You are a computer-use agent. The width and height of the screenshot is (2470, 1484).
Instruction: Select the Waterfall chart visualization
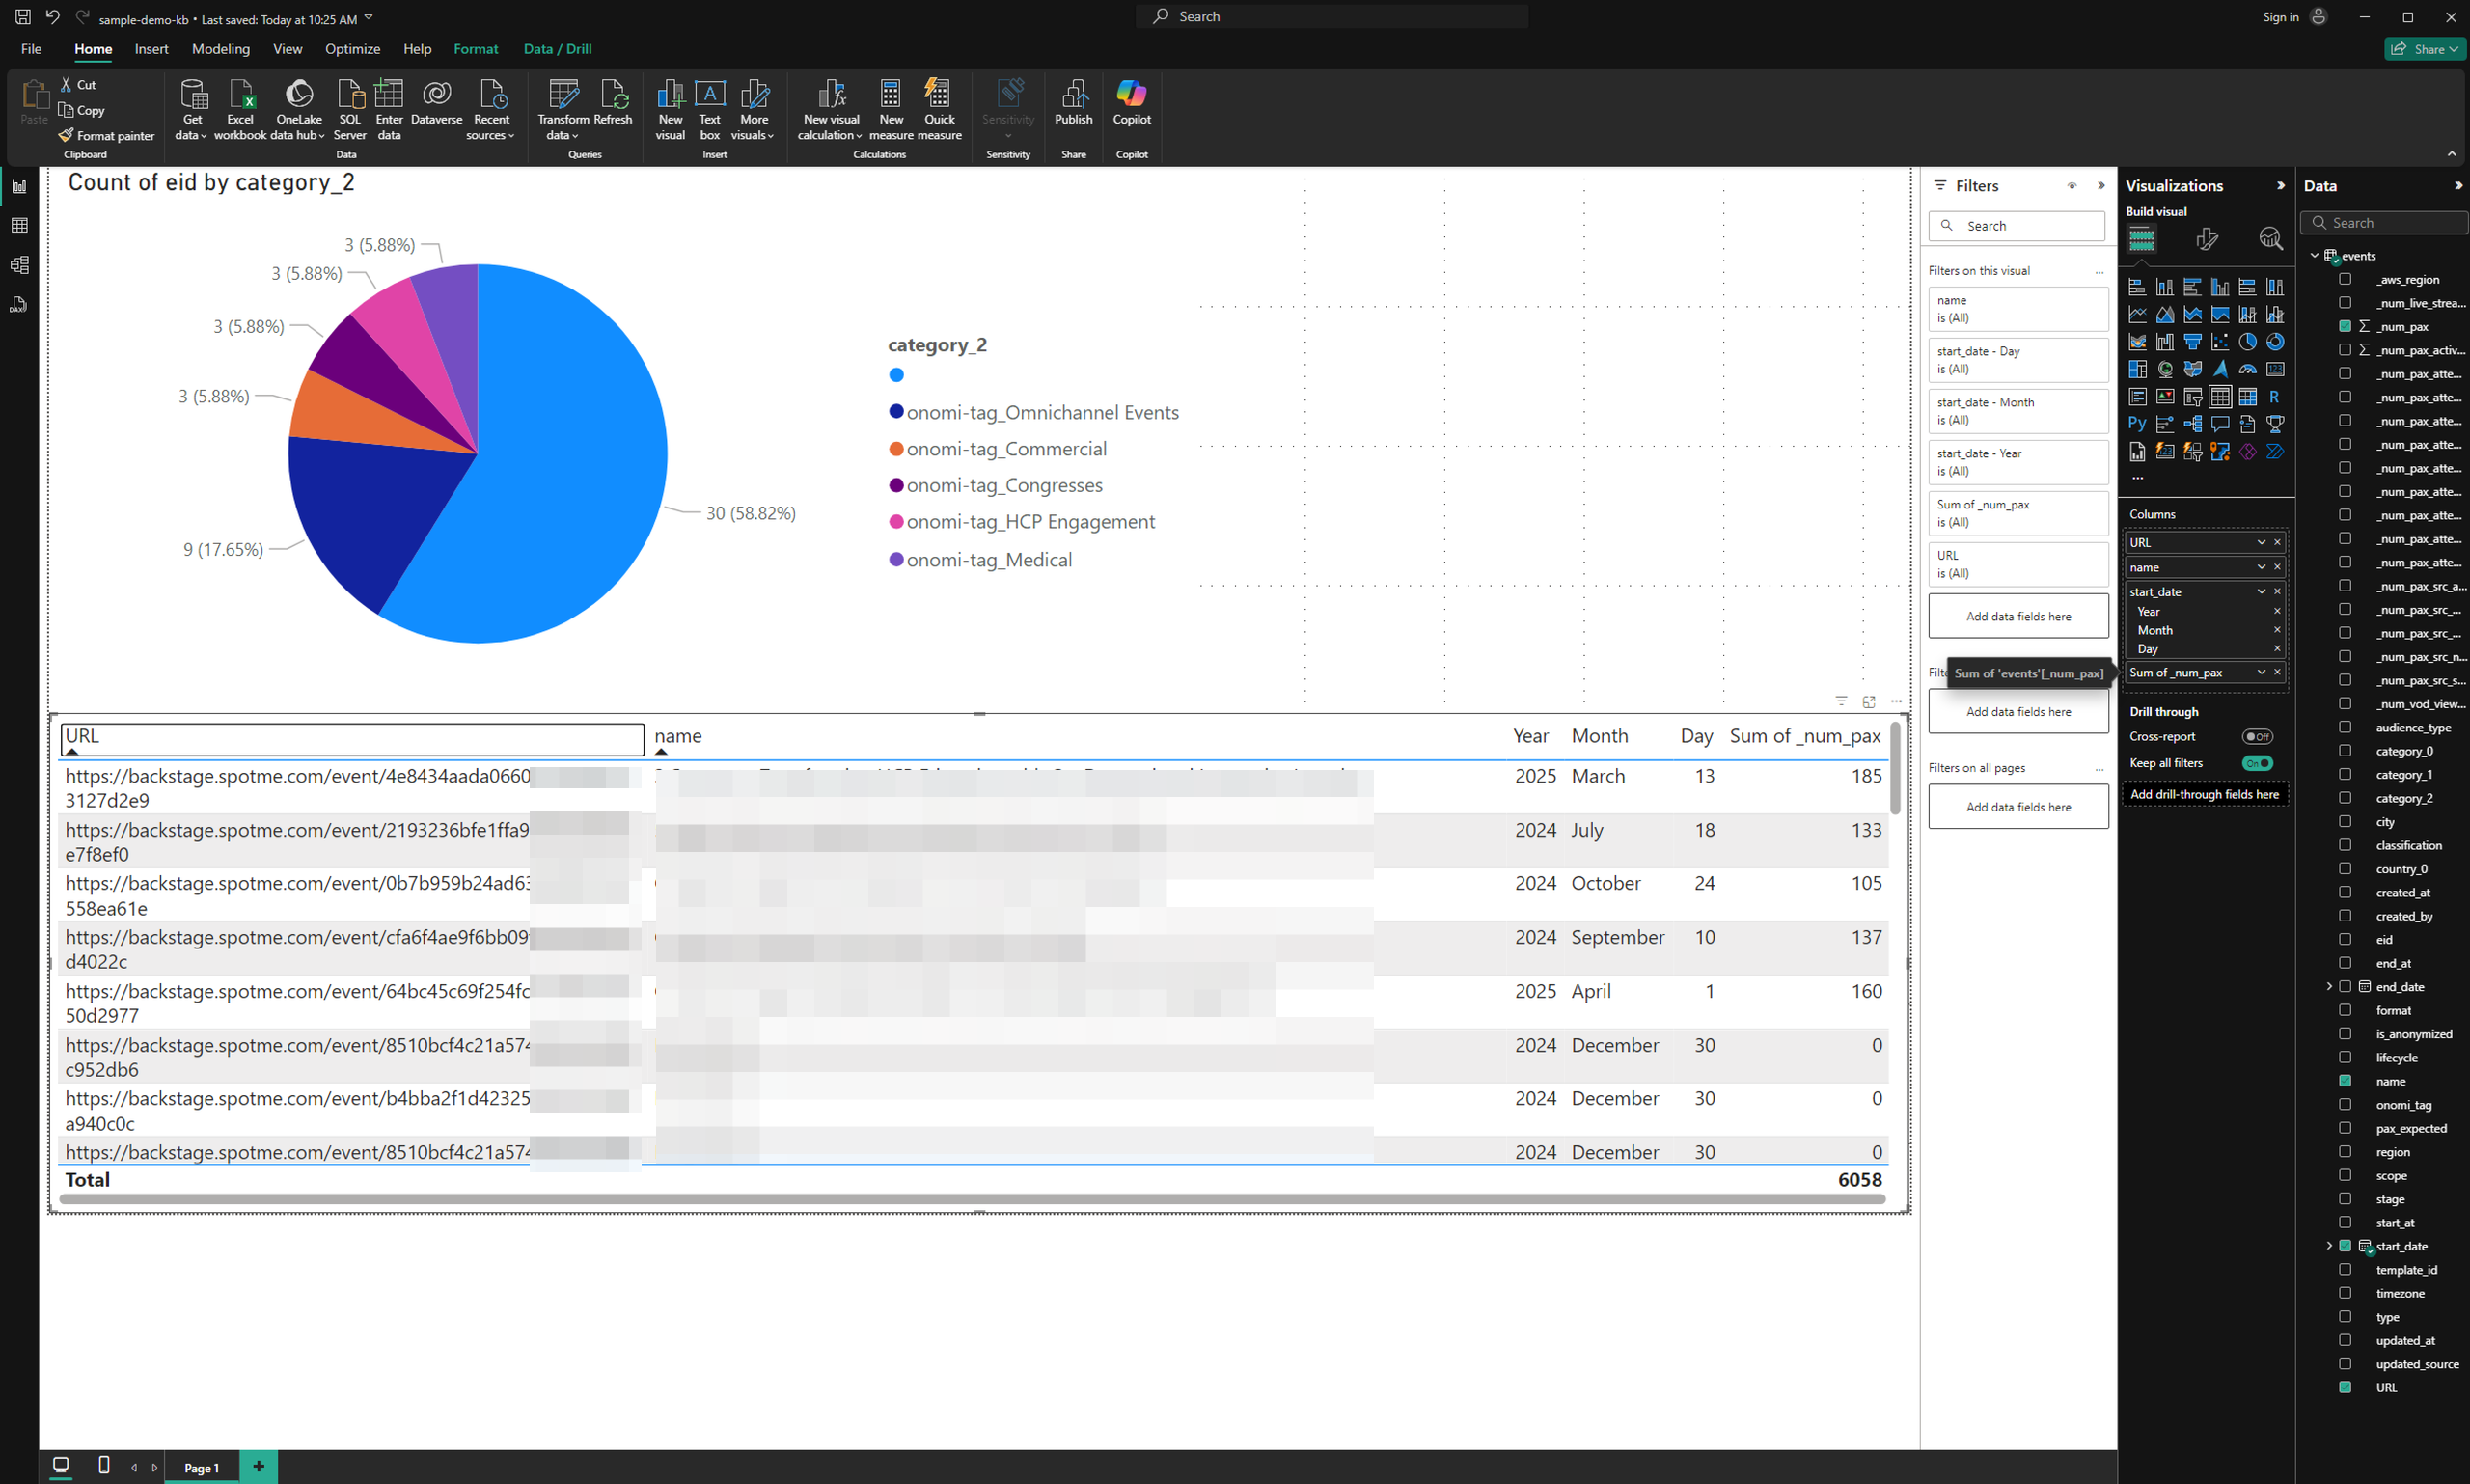[x=2165, y=342]
